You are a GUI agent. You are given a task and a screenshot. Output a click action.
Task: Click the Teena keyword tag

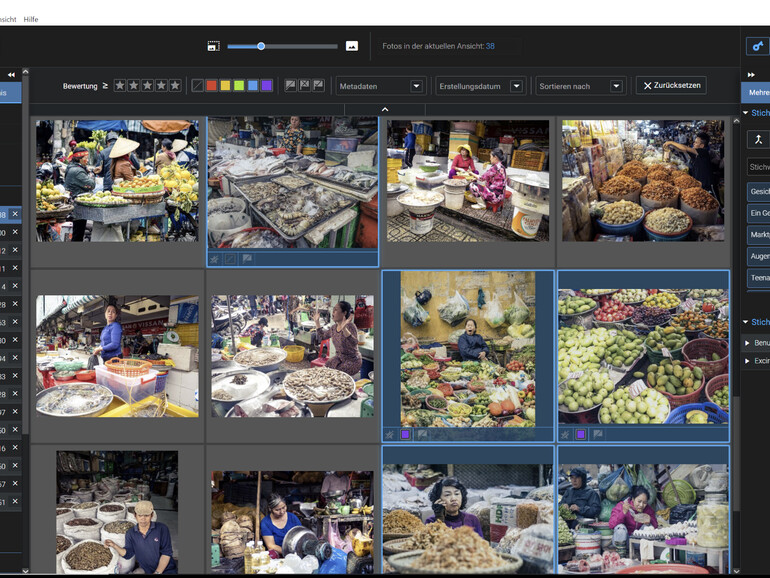tap(759, 277)
